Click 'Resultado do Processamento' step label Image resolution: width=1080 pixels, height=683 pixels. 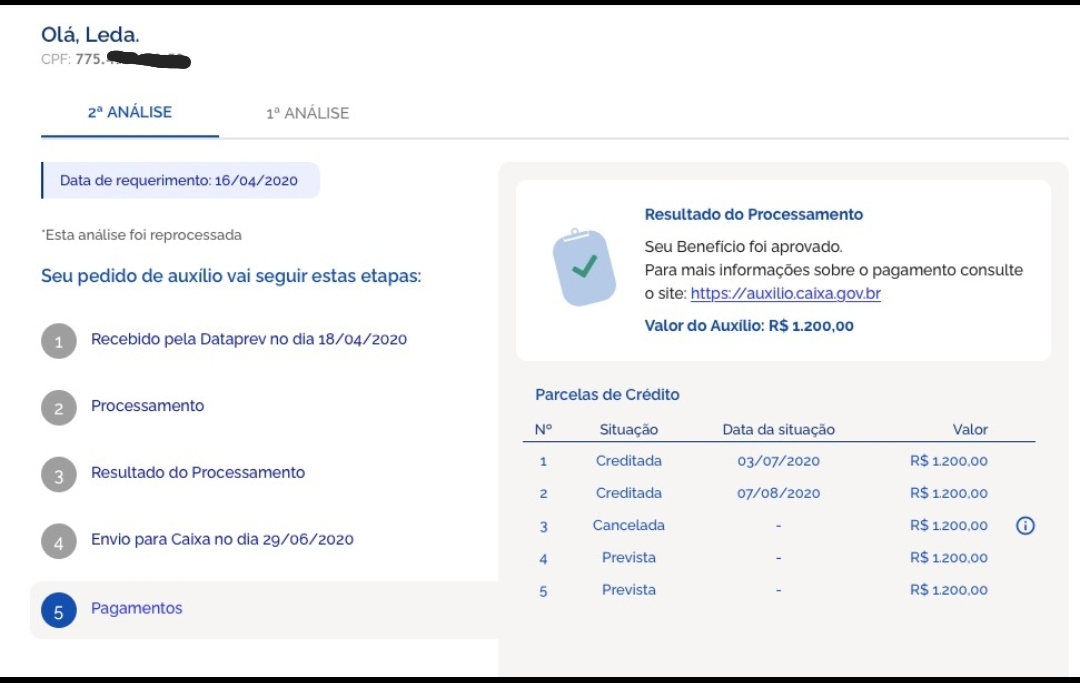198,472
